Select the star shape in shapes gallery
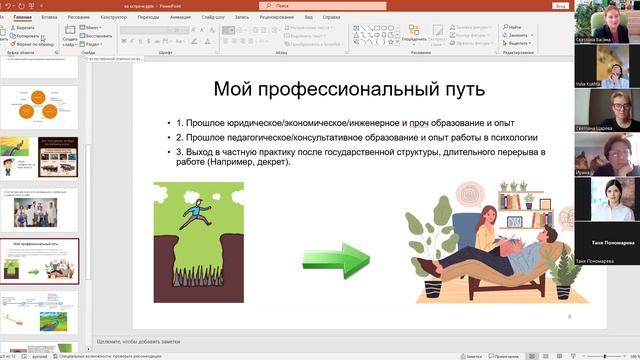Viewport: 640px width, 360px height. [x=391, y=42]
